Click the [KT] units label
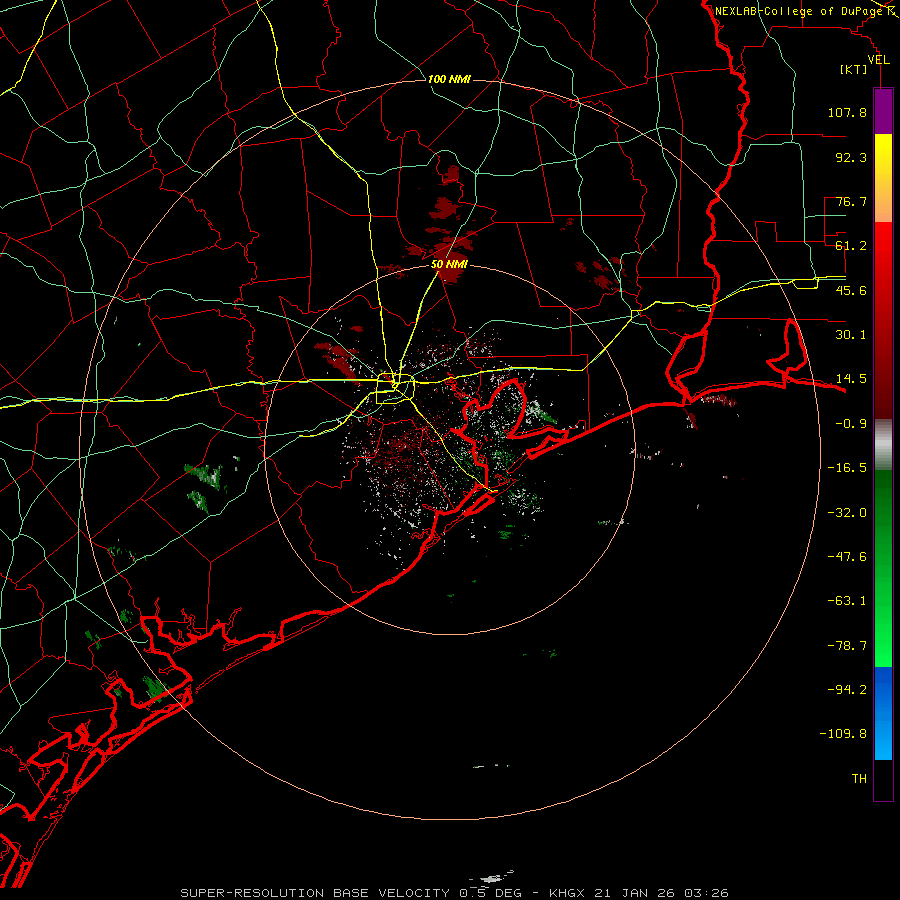This screenshot has width=900, height=900. coord(854,69)
